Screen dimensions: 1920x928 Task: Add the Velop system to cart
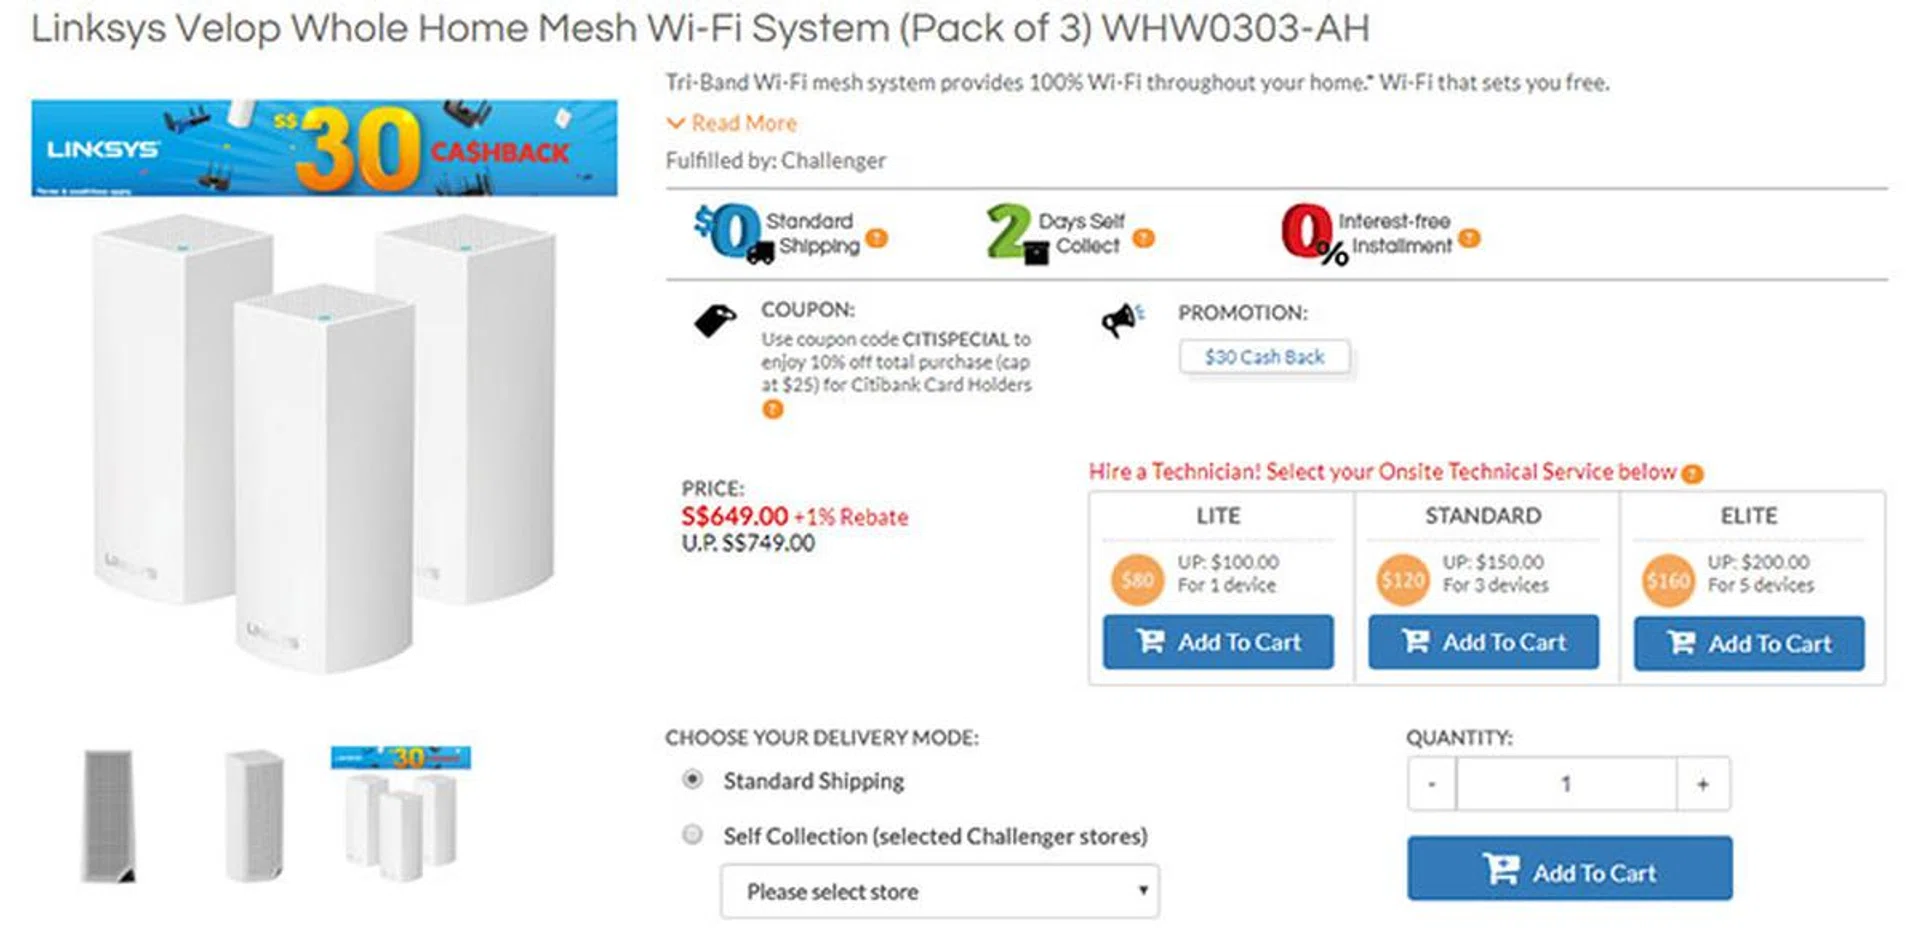point(1569,869)
